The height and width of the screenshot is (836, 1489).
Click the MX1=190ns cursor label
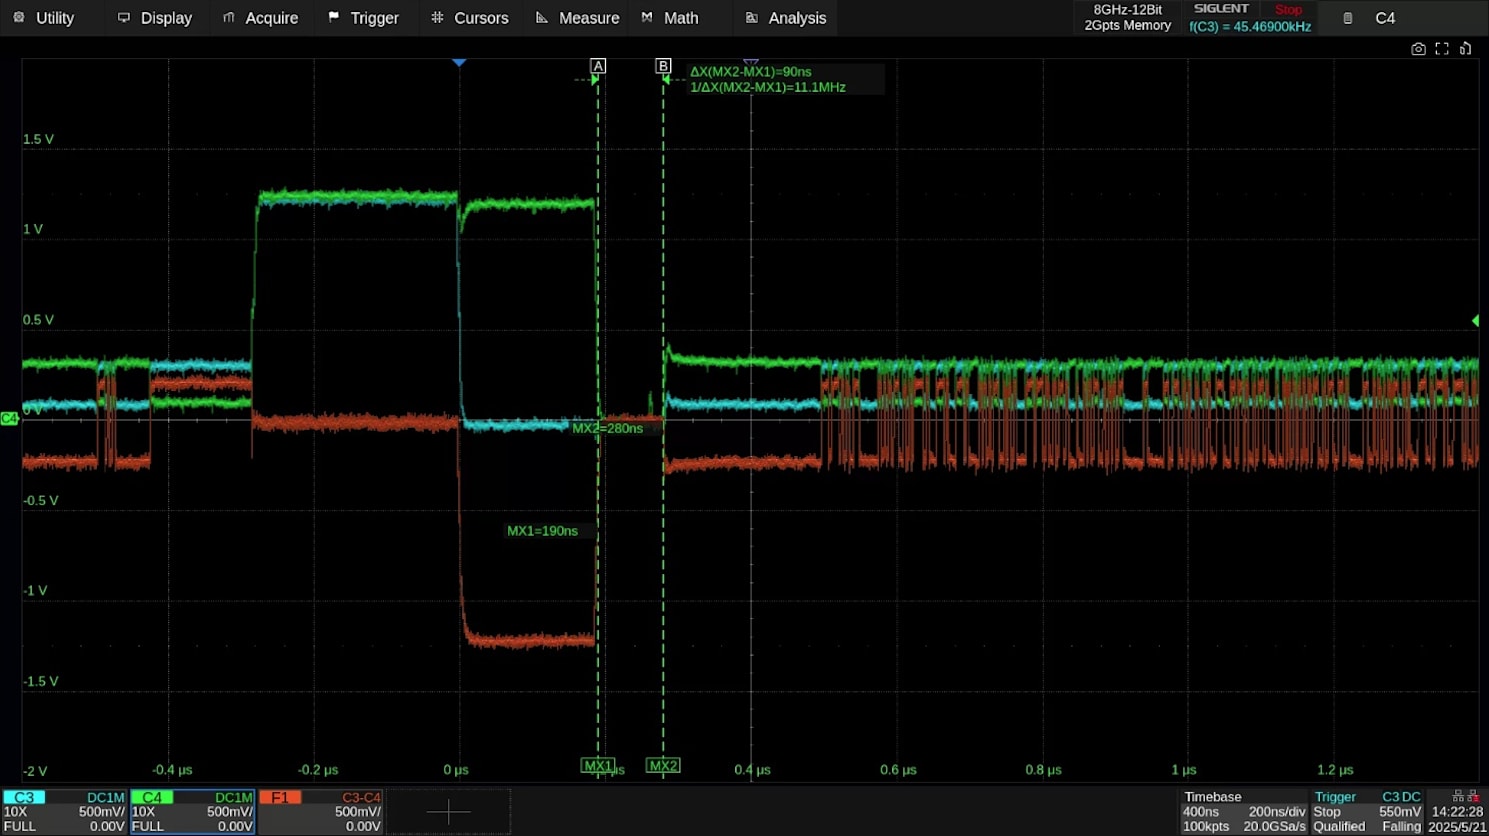pos(542,531)
